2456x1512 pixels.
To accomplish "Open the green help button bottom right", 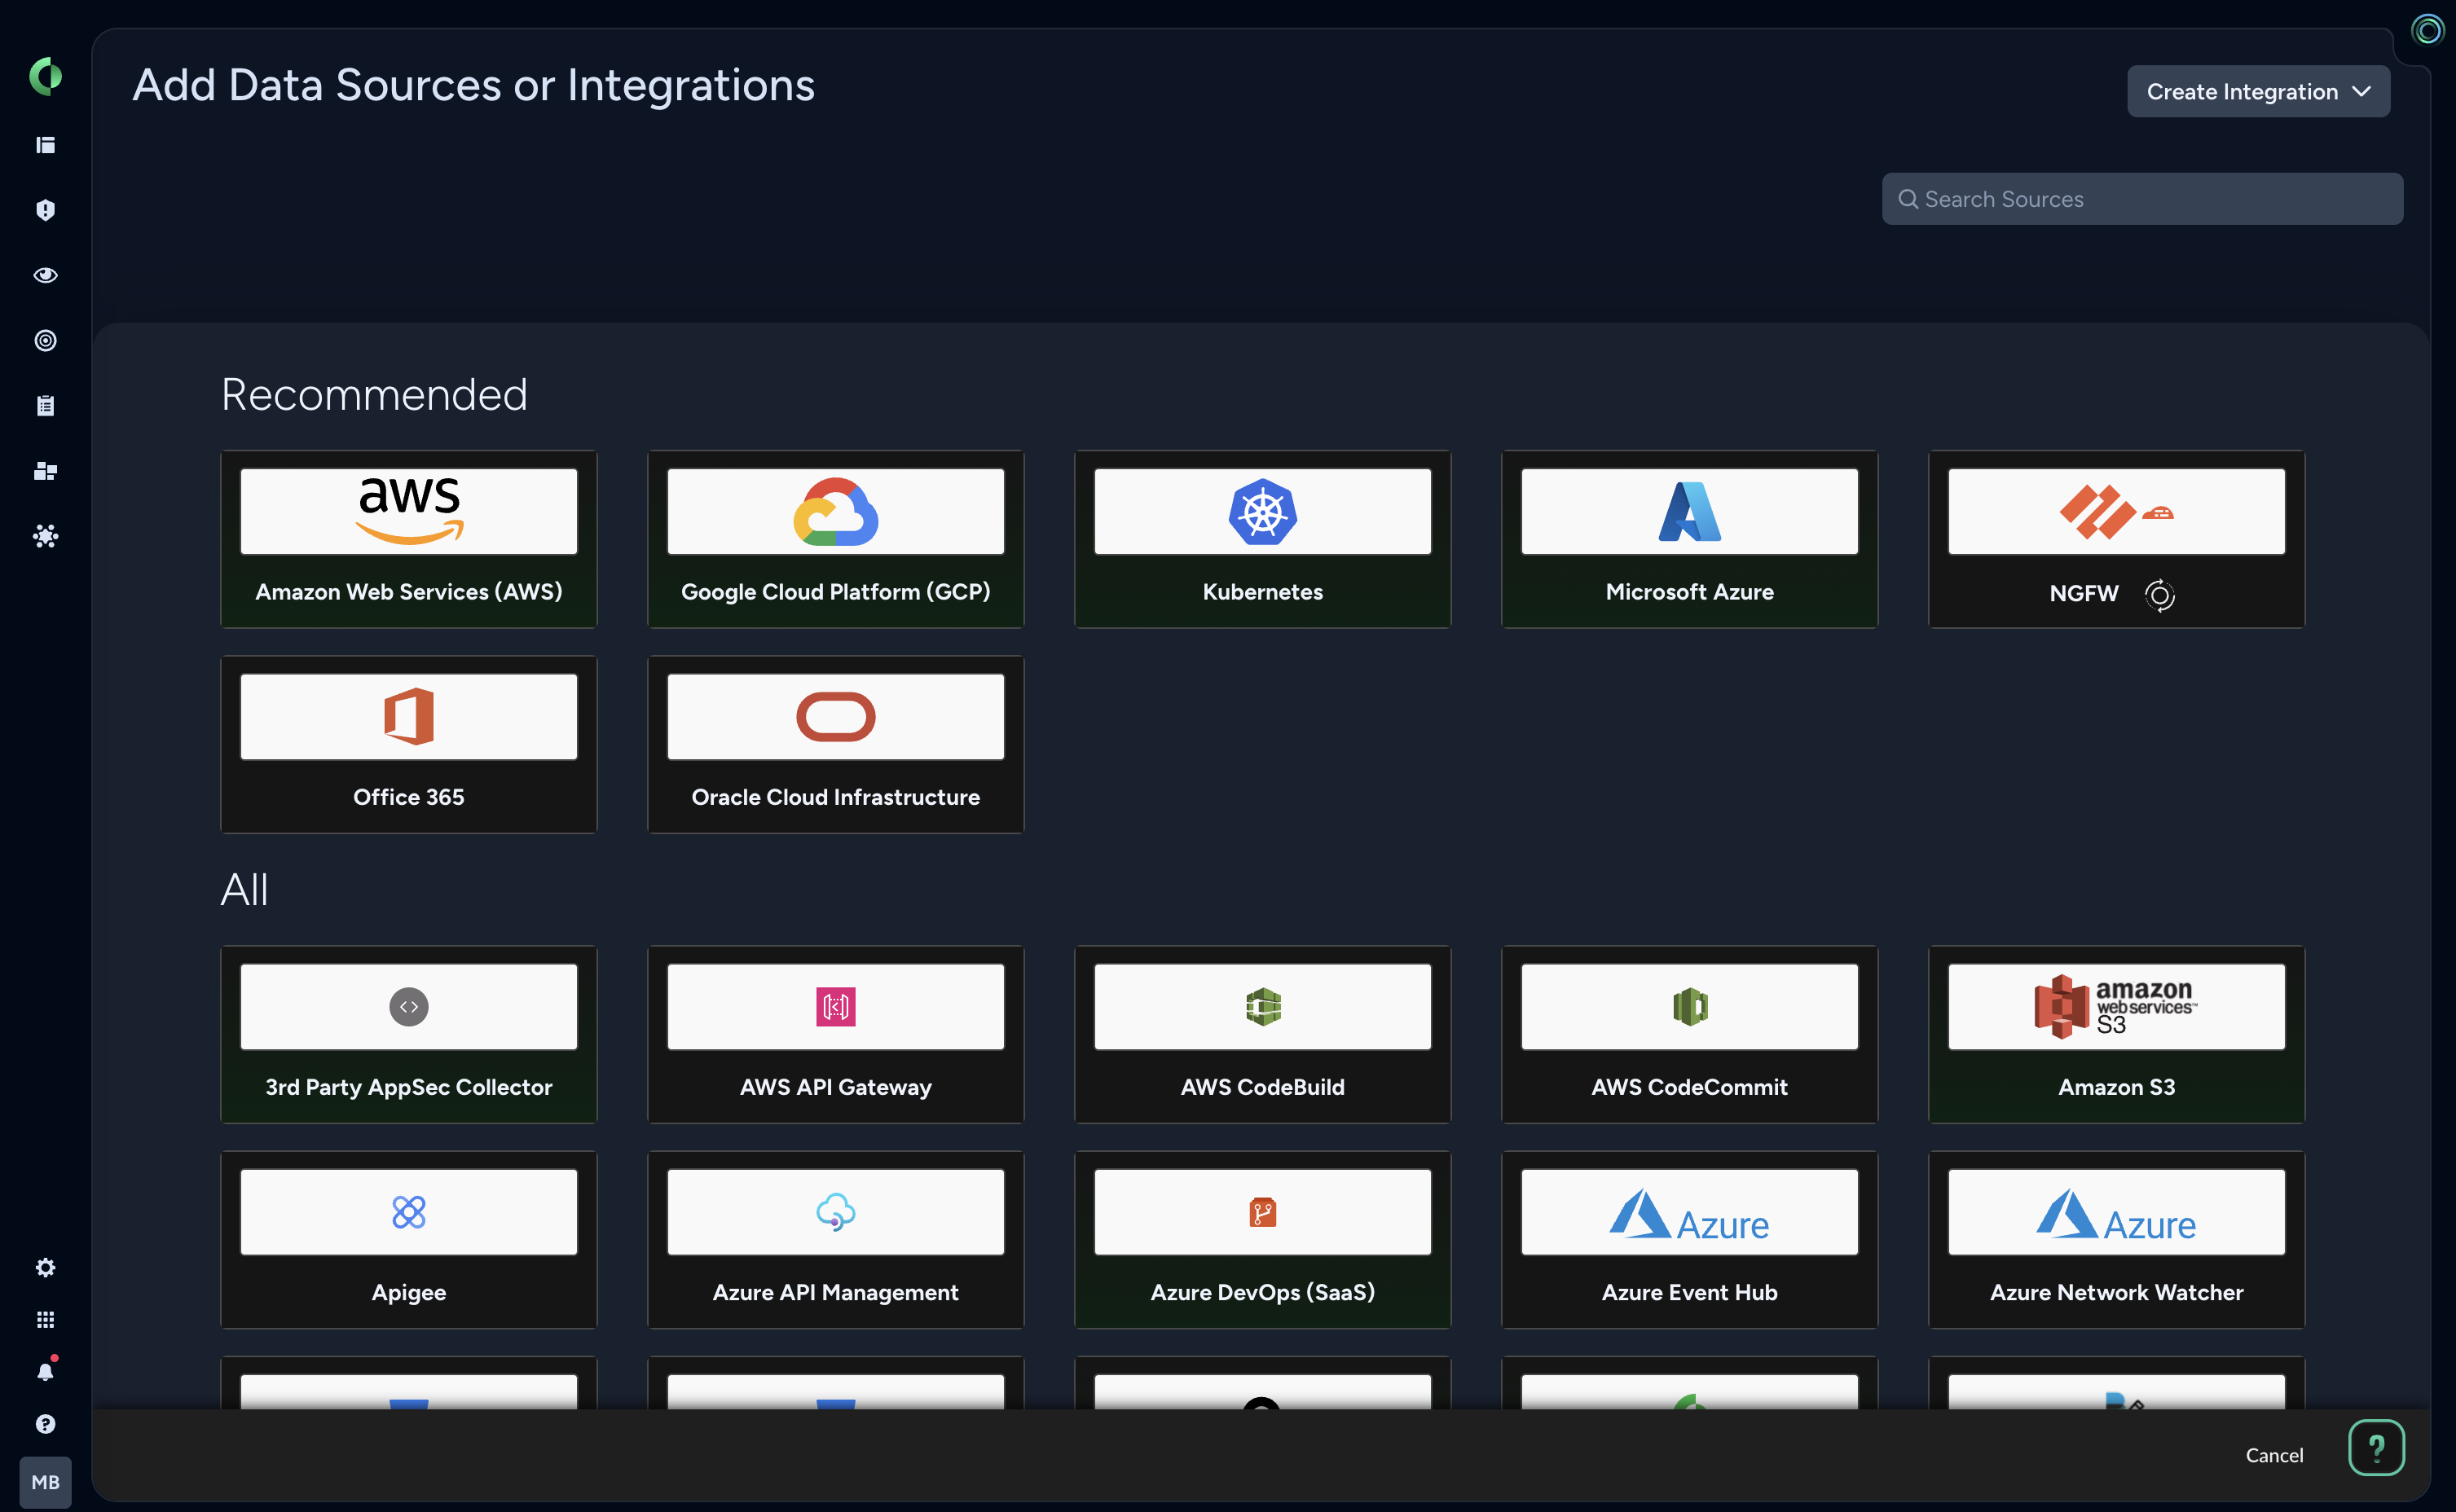I will [2376, 1447].
